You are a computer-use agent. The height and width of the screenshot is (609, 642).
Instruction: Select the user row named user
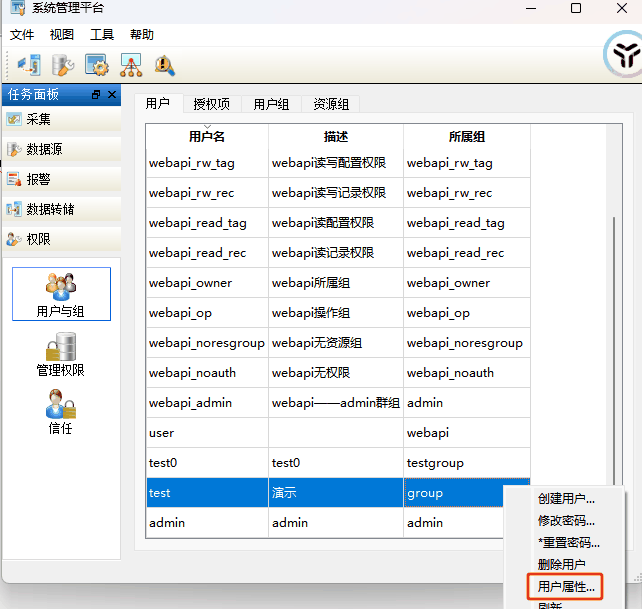207,433
